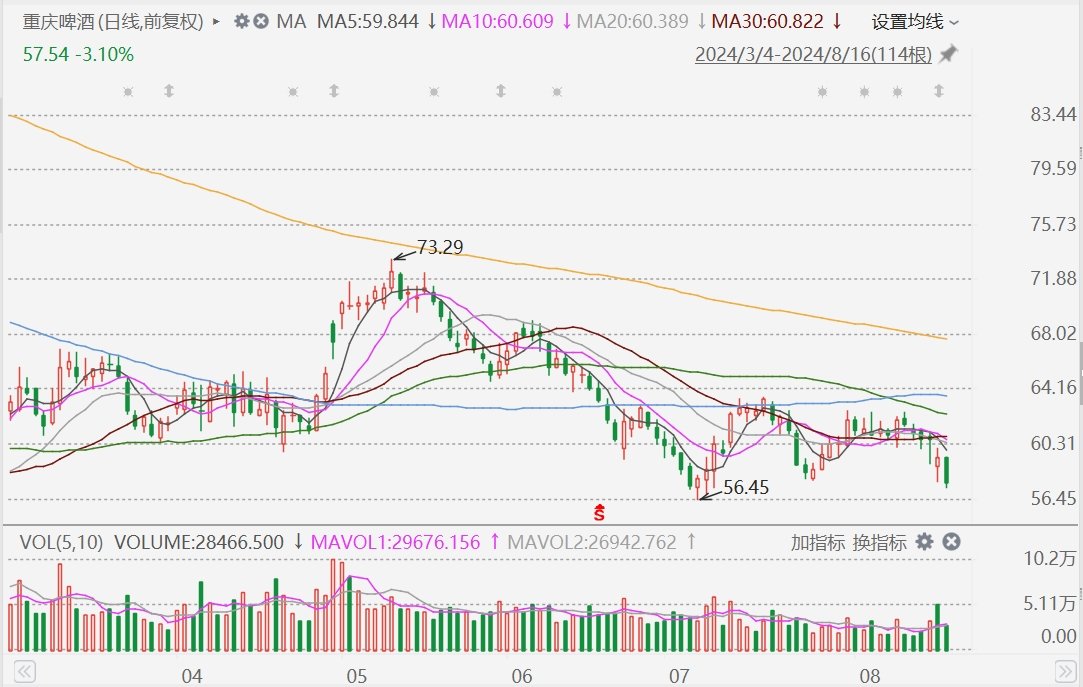
Task: Click the price change text 57.54 -3.10%
Action: 78,55
